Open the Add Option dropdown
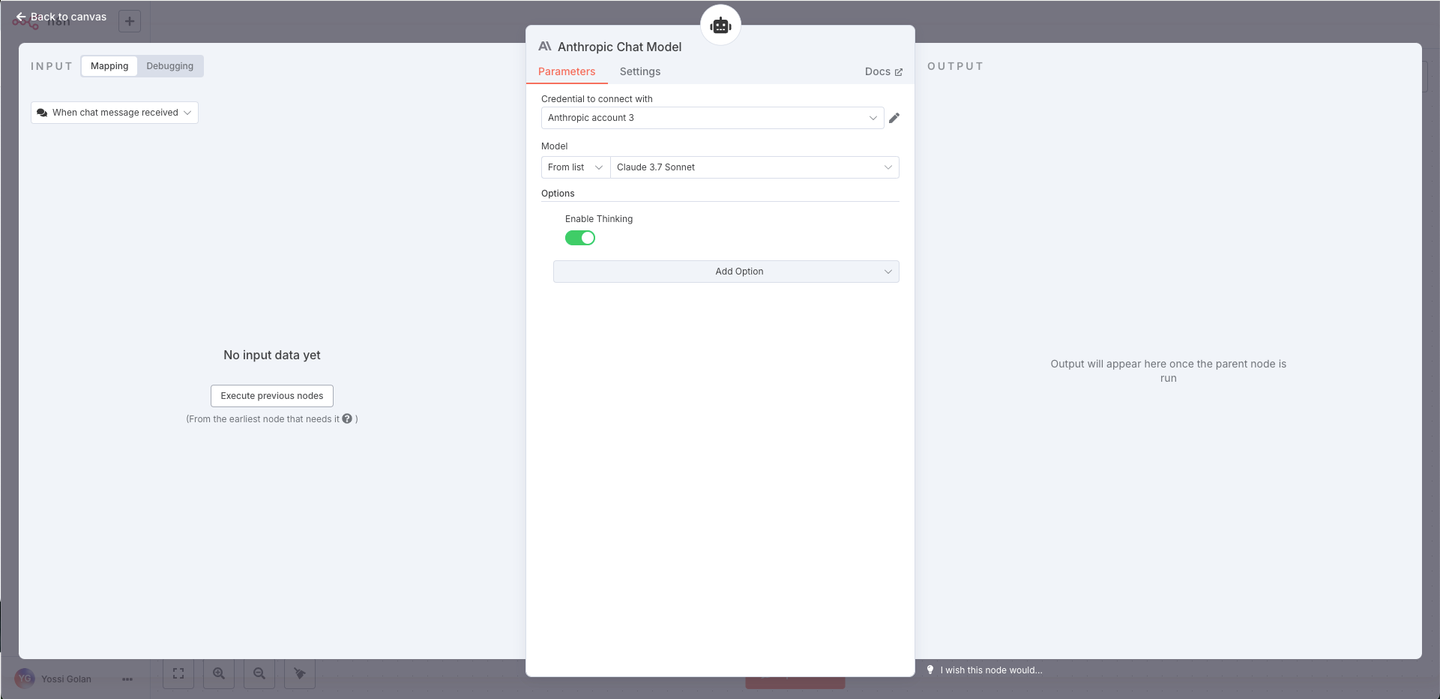This screenshot has width=1440, height=699. [726, 272]
